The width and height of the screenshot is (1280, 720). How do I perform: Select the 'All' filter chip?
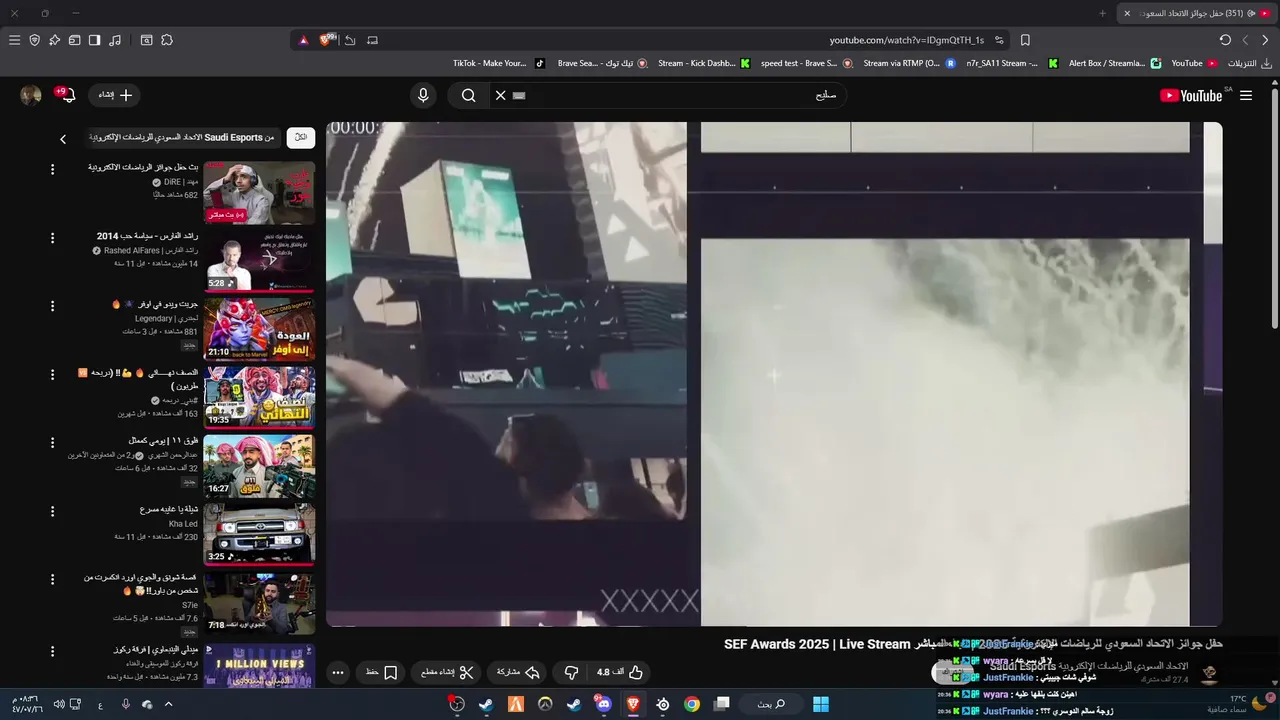(x=301, y=138)
